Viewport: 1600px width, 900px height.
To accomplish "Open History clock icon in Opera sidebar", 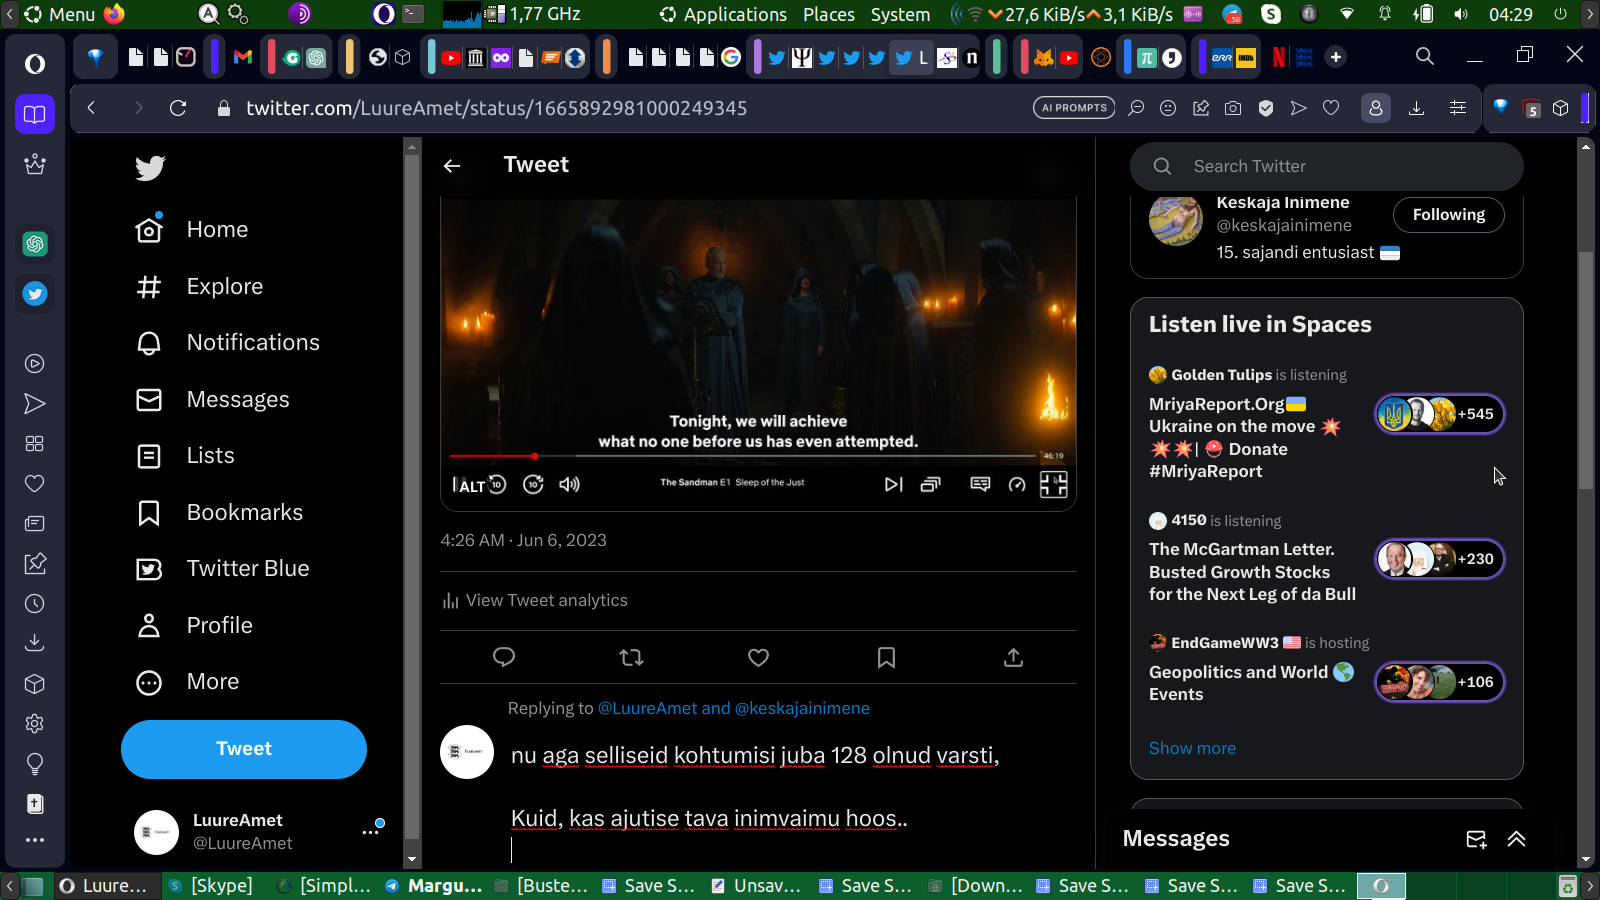I will pos(35,604).
